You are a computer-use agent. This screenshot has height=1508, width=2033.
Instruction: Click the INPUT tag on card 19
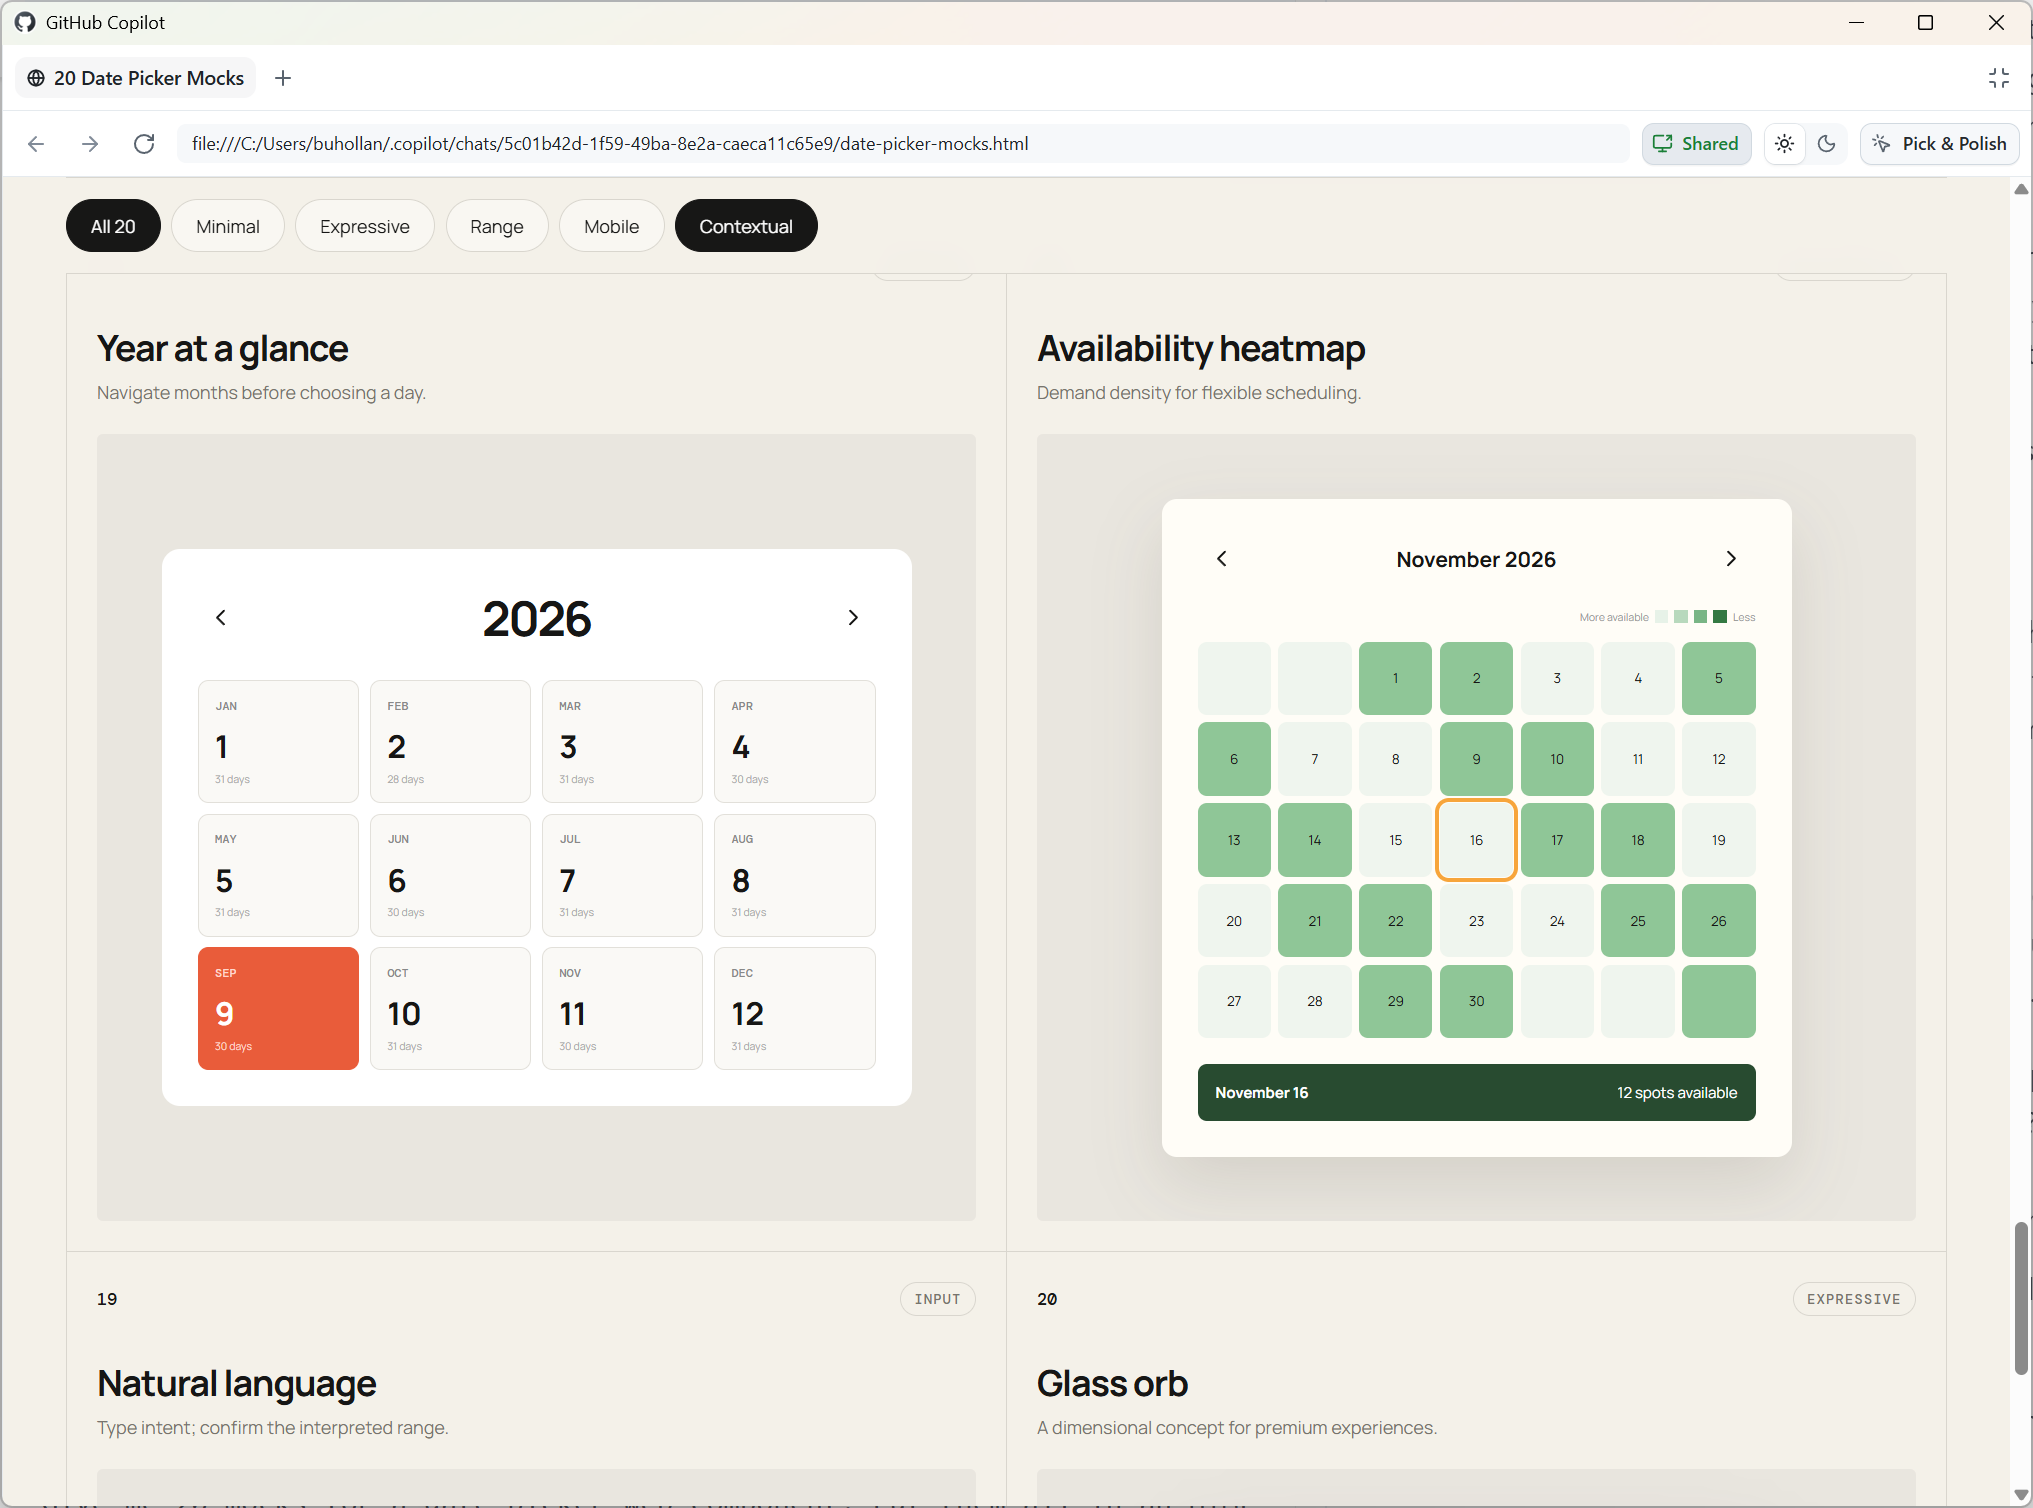click(x=938, y=1299)
